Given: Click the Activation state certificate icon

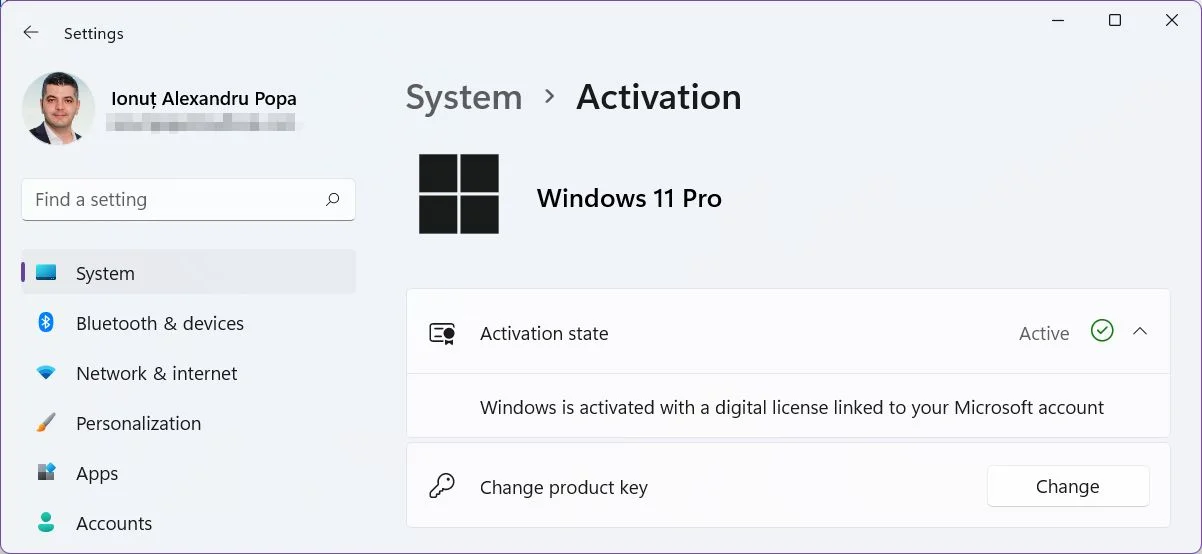Looking at the screenshot, I should point(442,334).
